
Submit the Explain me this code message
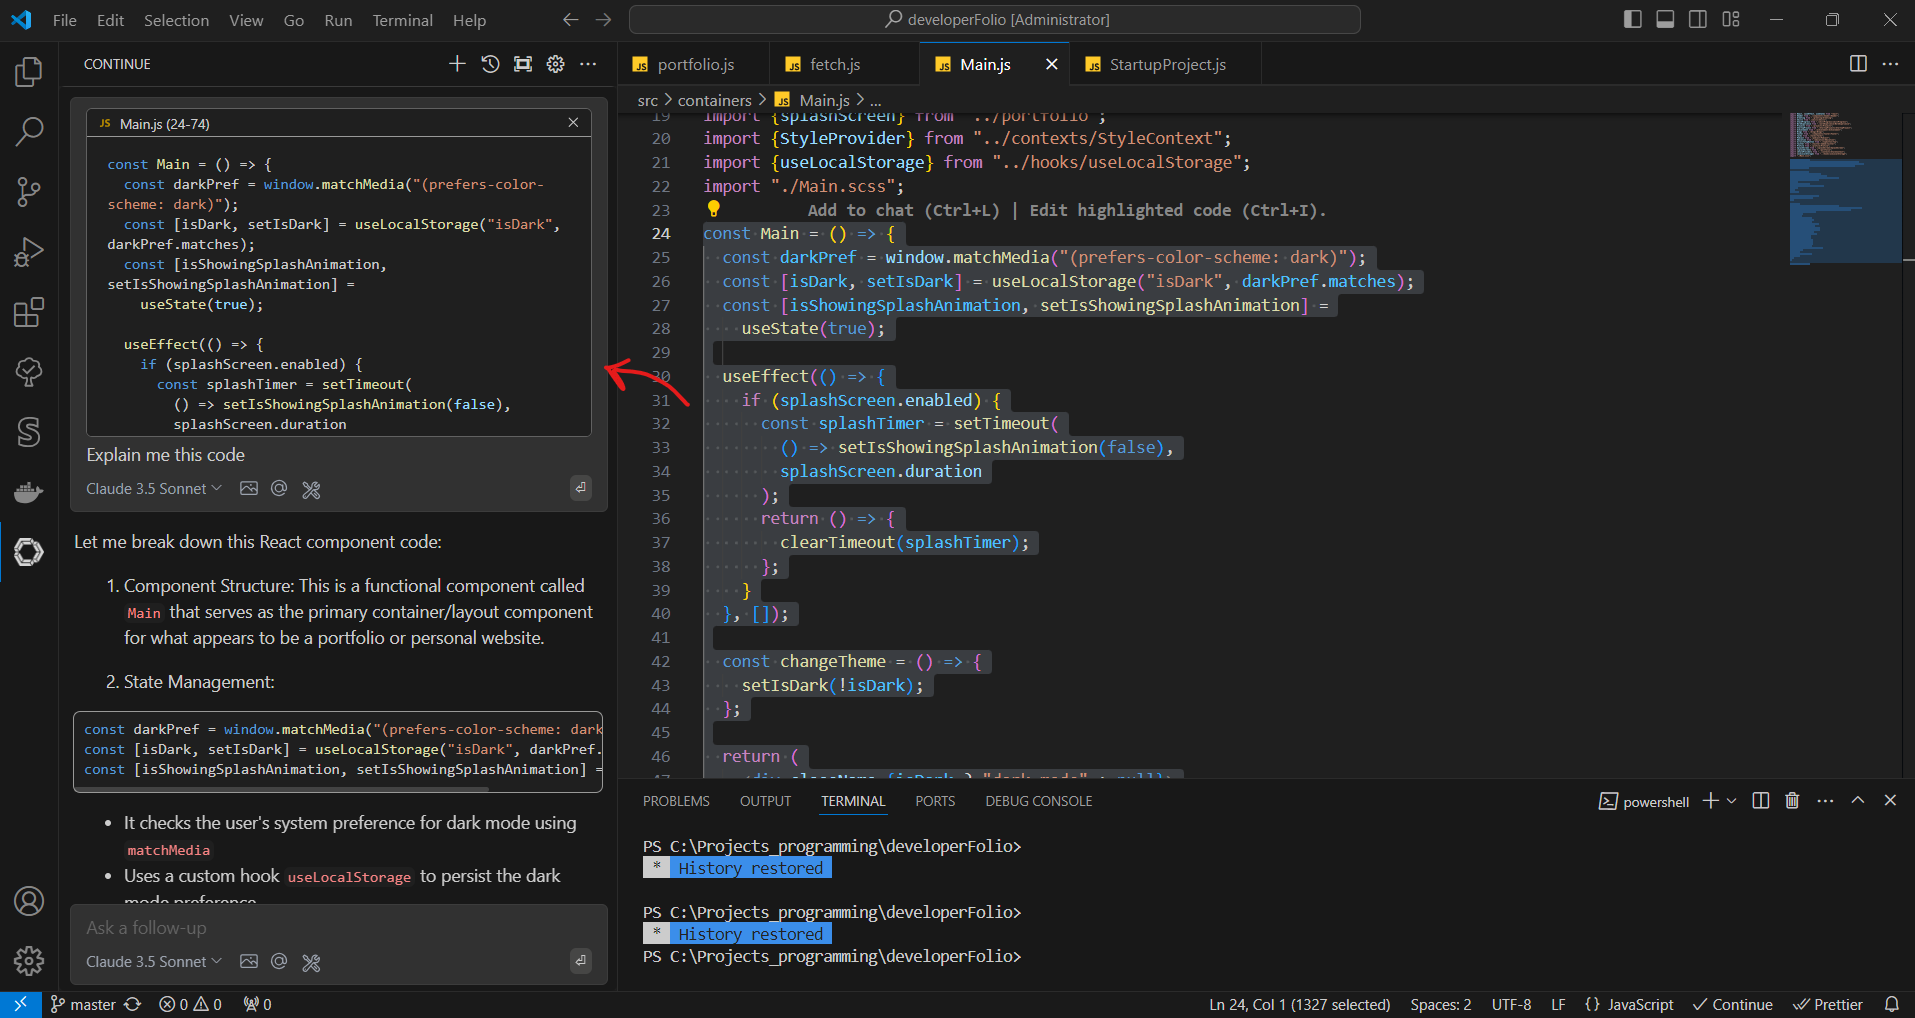pos(581,488)
